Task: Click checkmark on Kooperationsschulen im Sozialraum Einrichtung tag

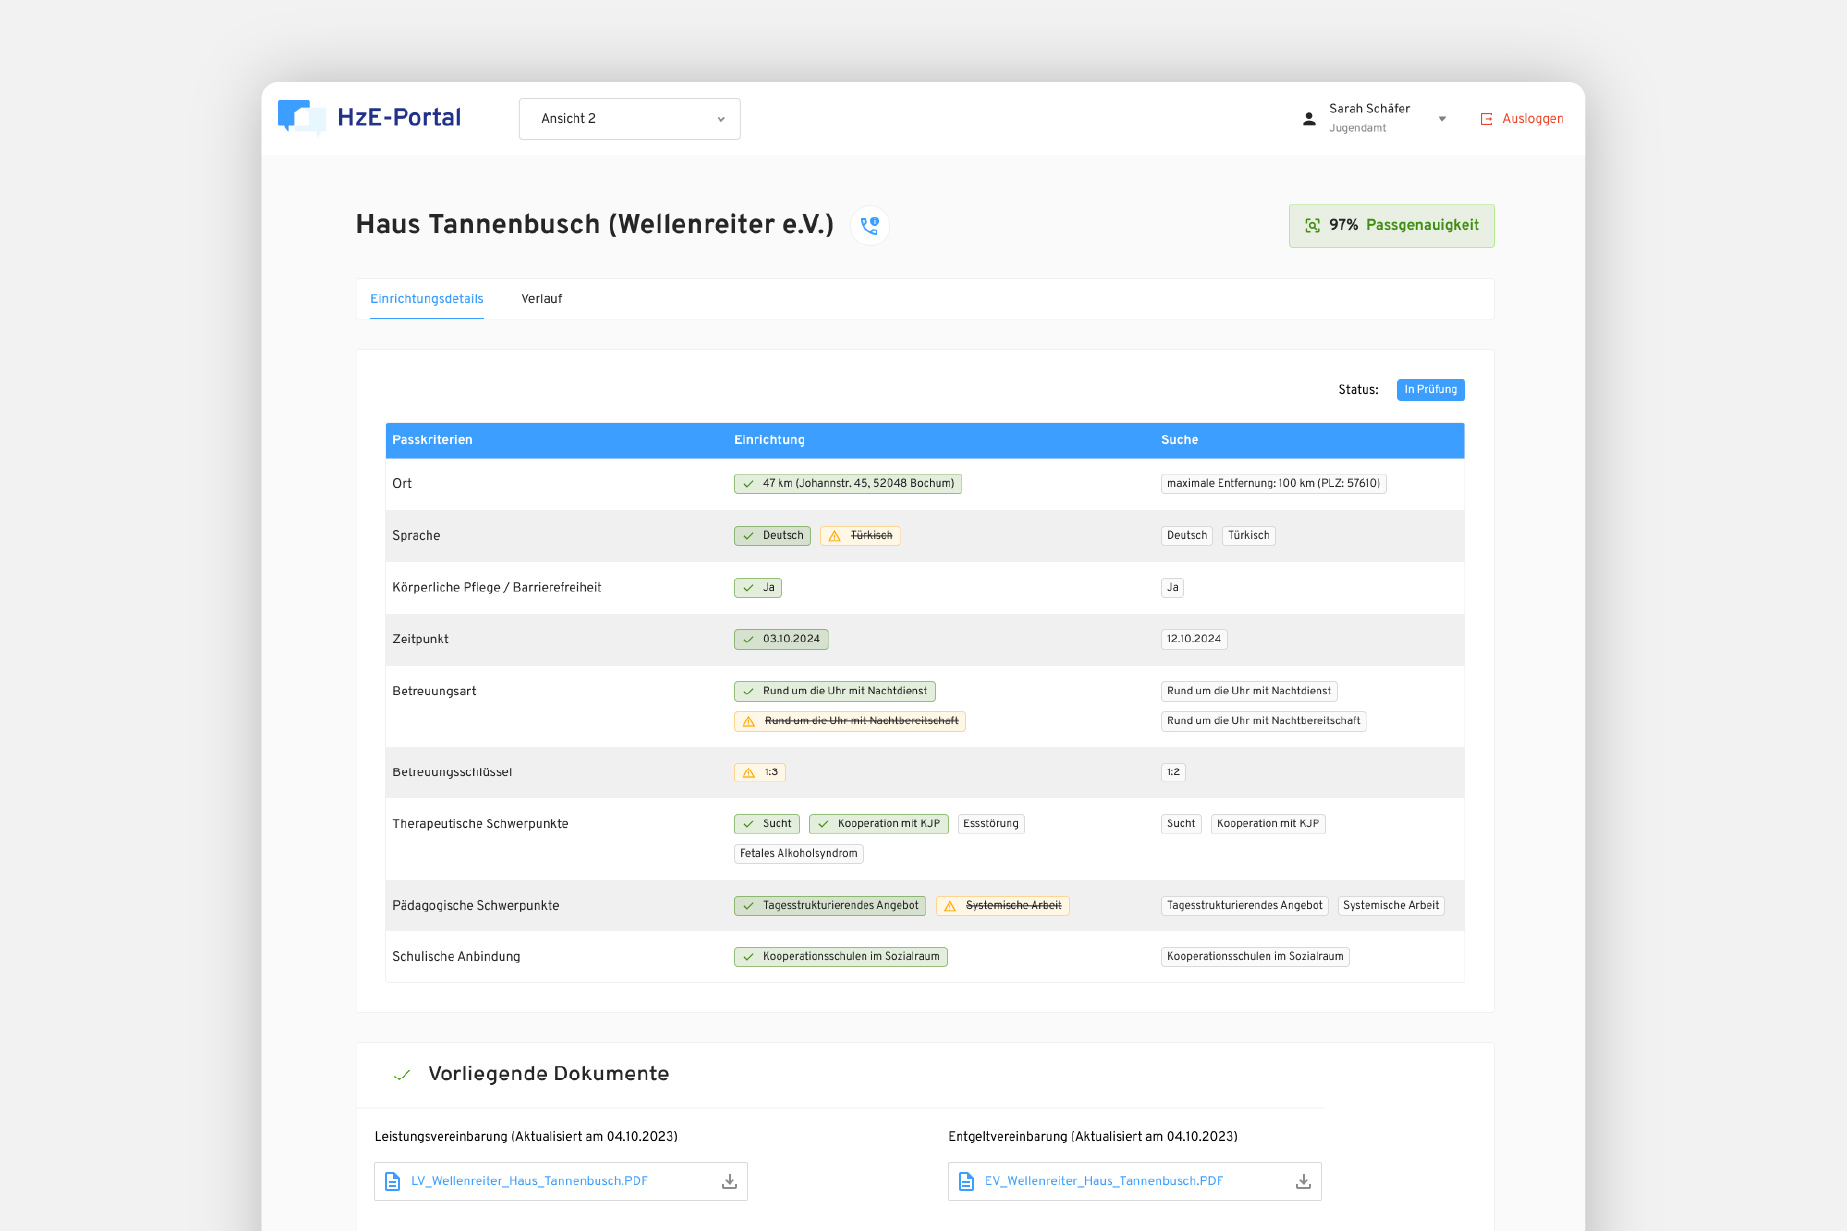Action: (749, 957)
